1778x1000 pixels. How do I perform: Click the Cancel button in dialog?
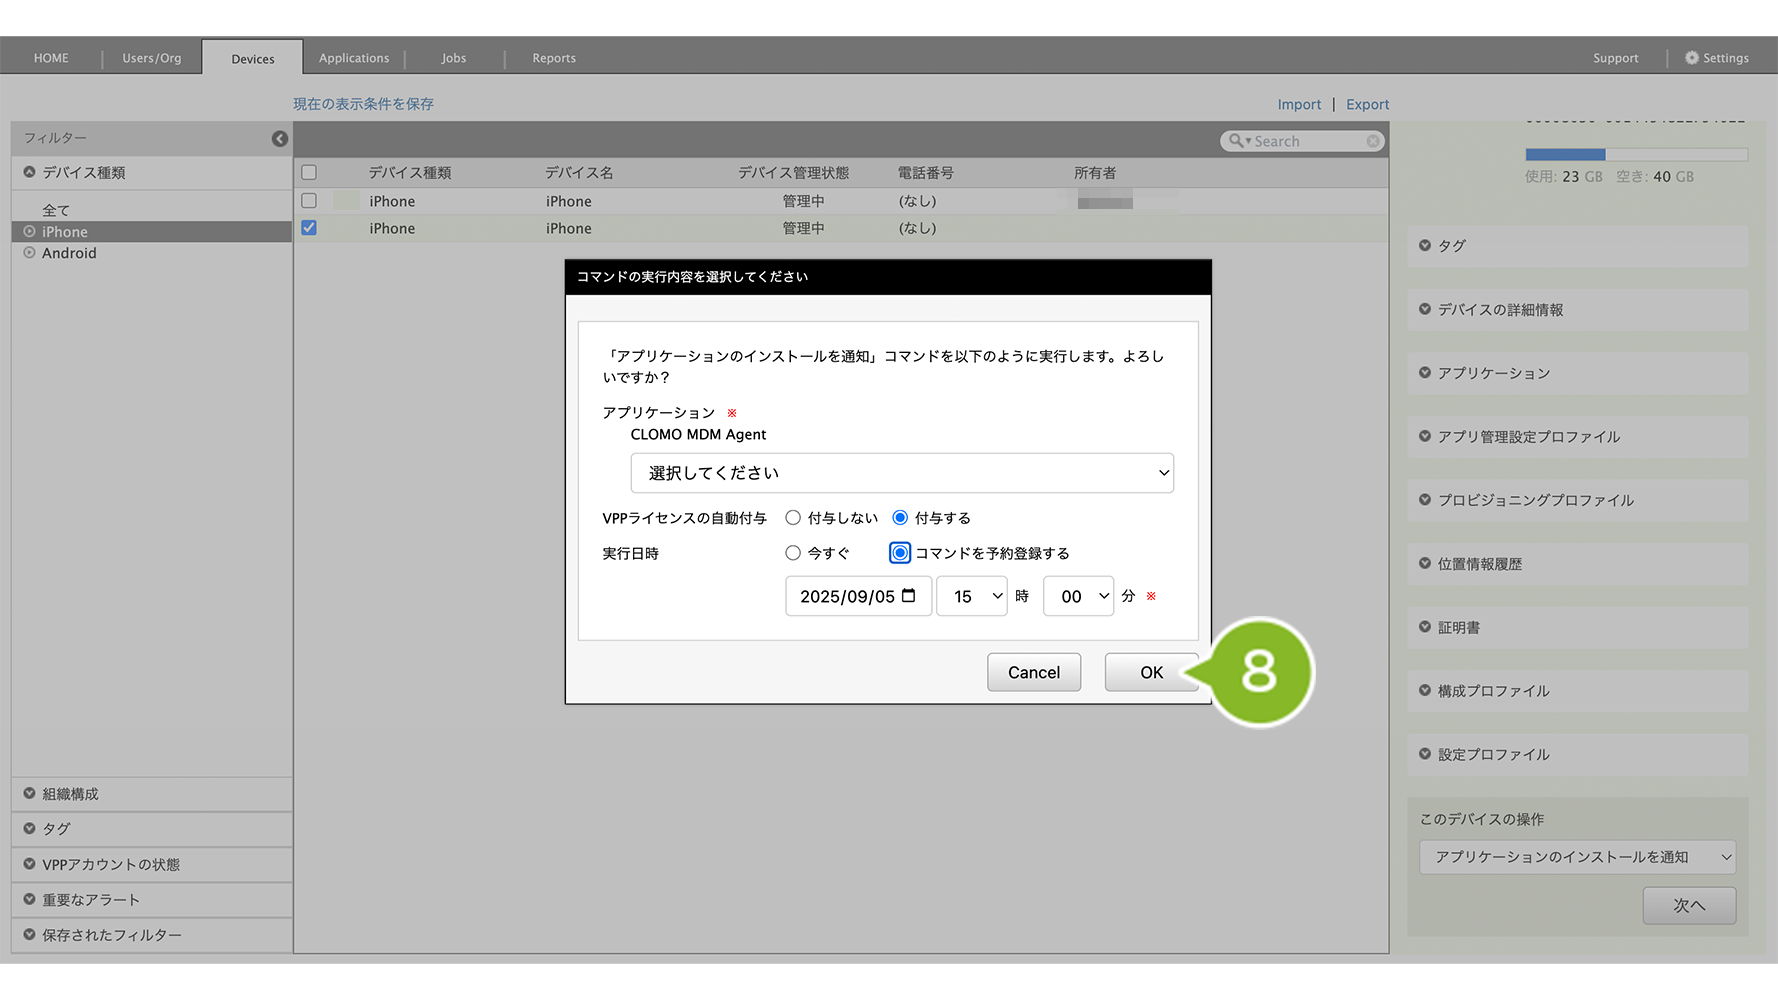point(1033,673)
